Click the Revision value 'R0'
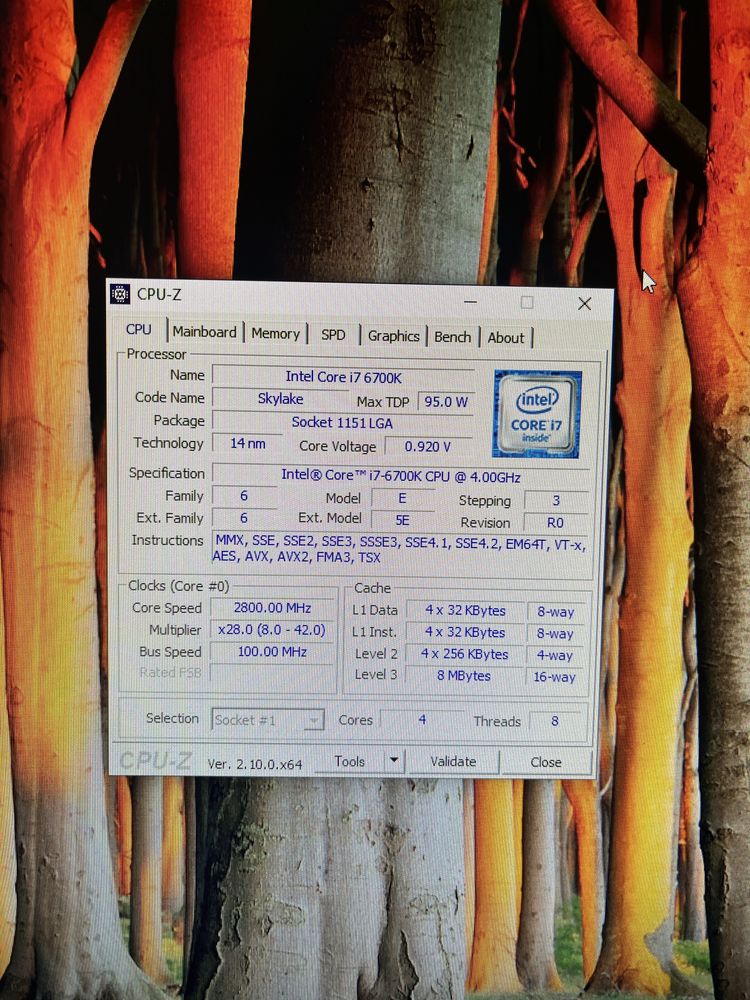Image resolution: width=750 pixels, height=1000 pixels. point(555,522)
